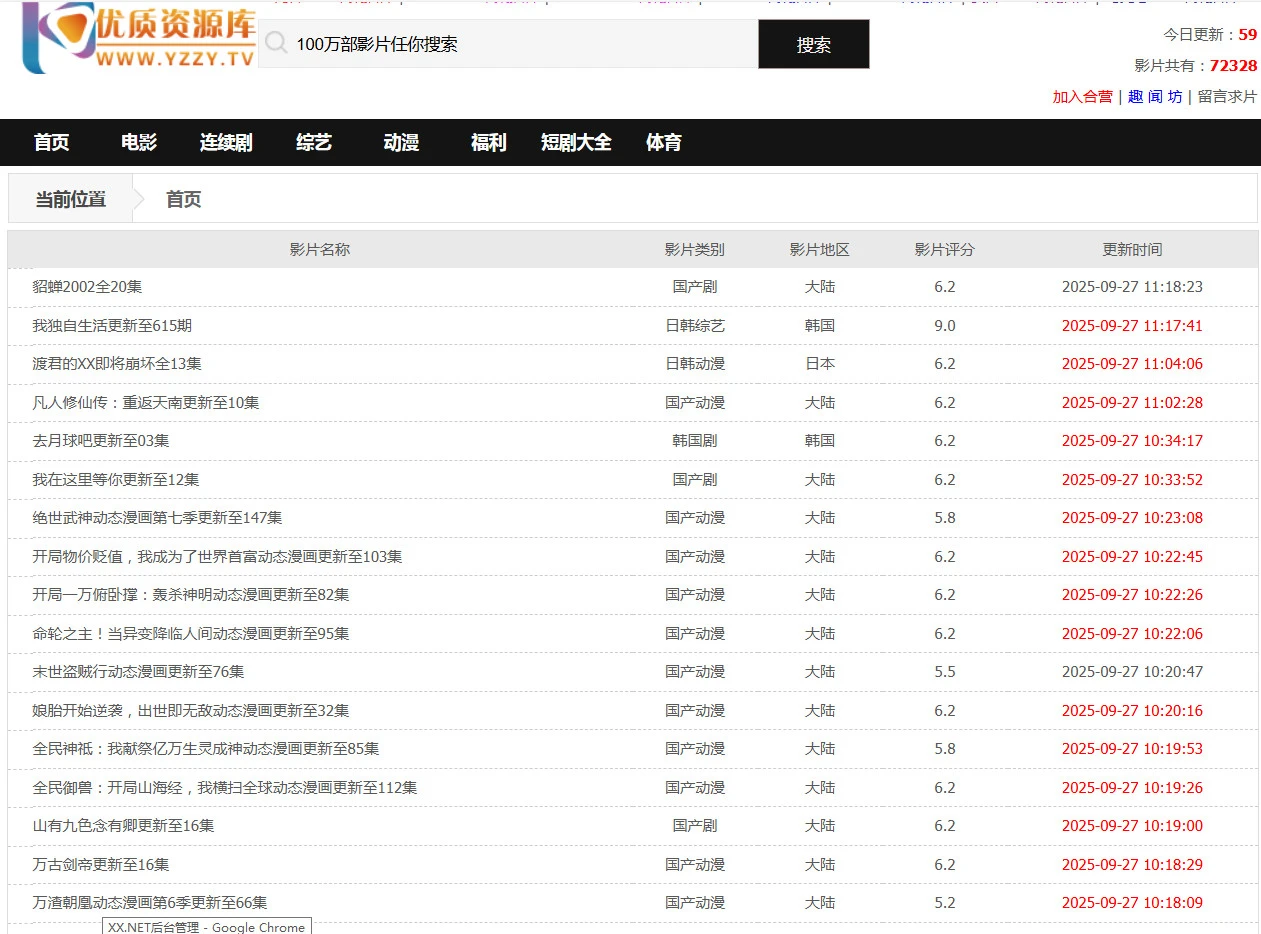Sort by the 影片评分 column header
Viewport: 1261px width, 934px height.
[x=941, y=249]
